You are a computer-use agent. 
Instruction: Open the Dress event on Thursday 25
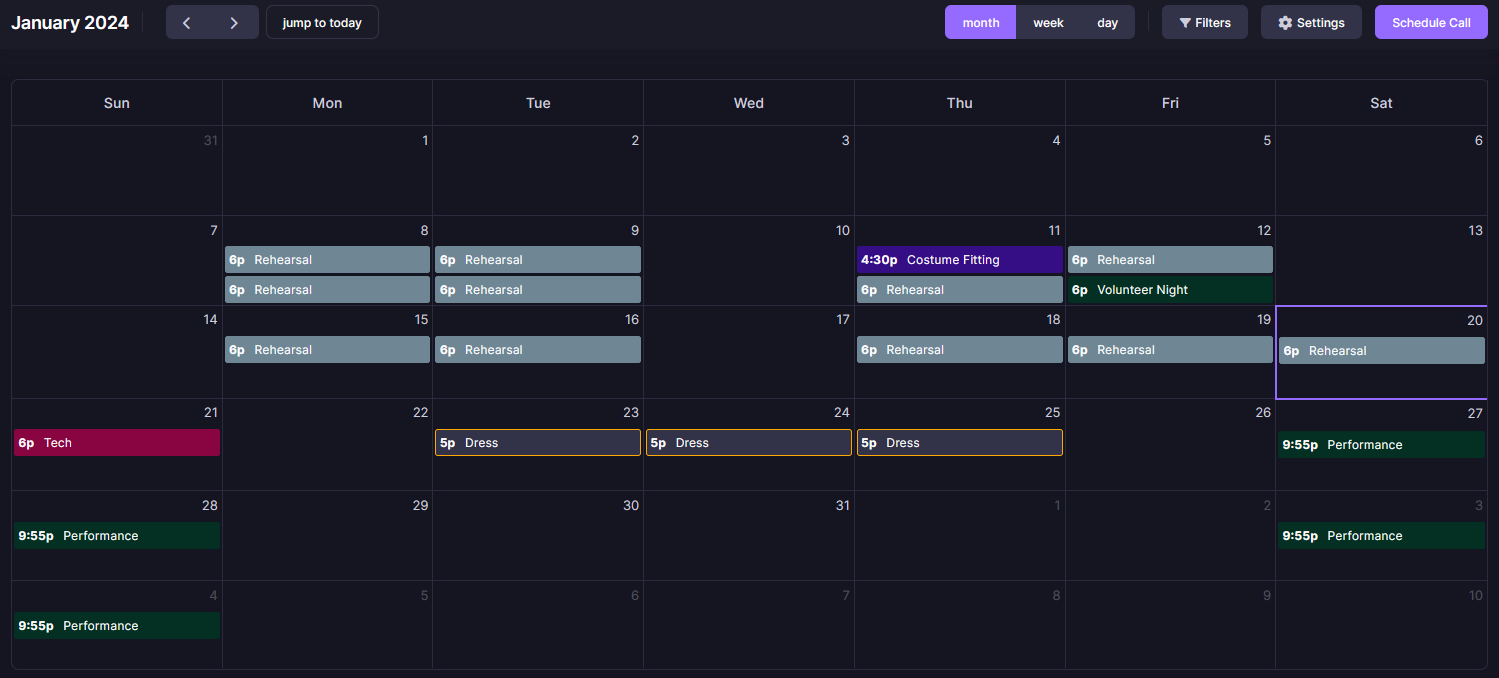click(x=959, y=443)
